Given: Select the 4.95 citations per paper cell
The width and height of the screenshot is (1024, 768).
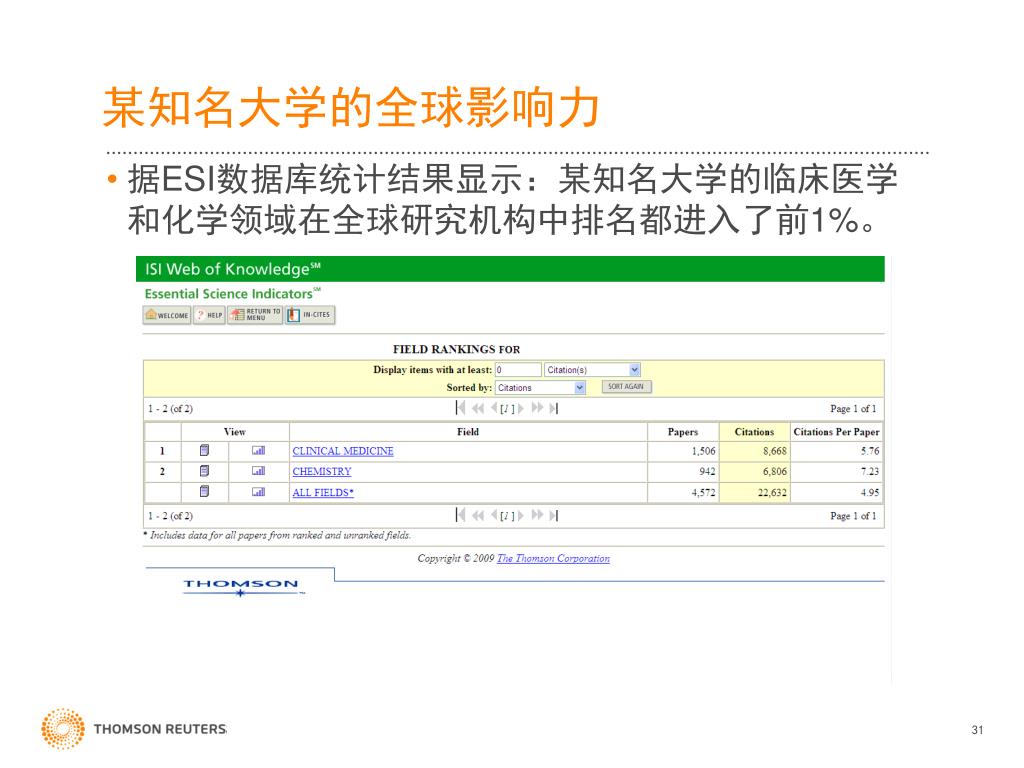Looking at the screenshot, I should click(836, 492).
